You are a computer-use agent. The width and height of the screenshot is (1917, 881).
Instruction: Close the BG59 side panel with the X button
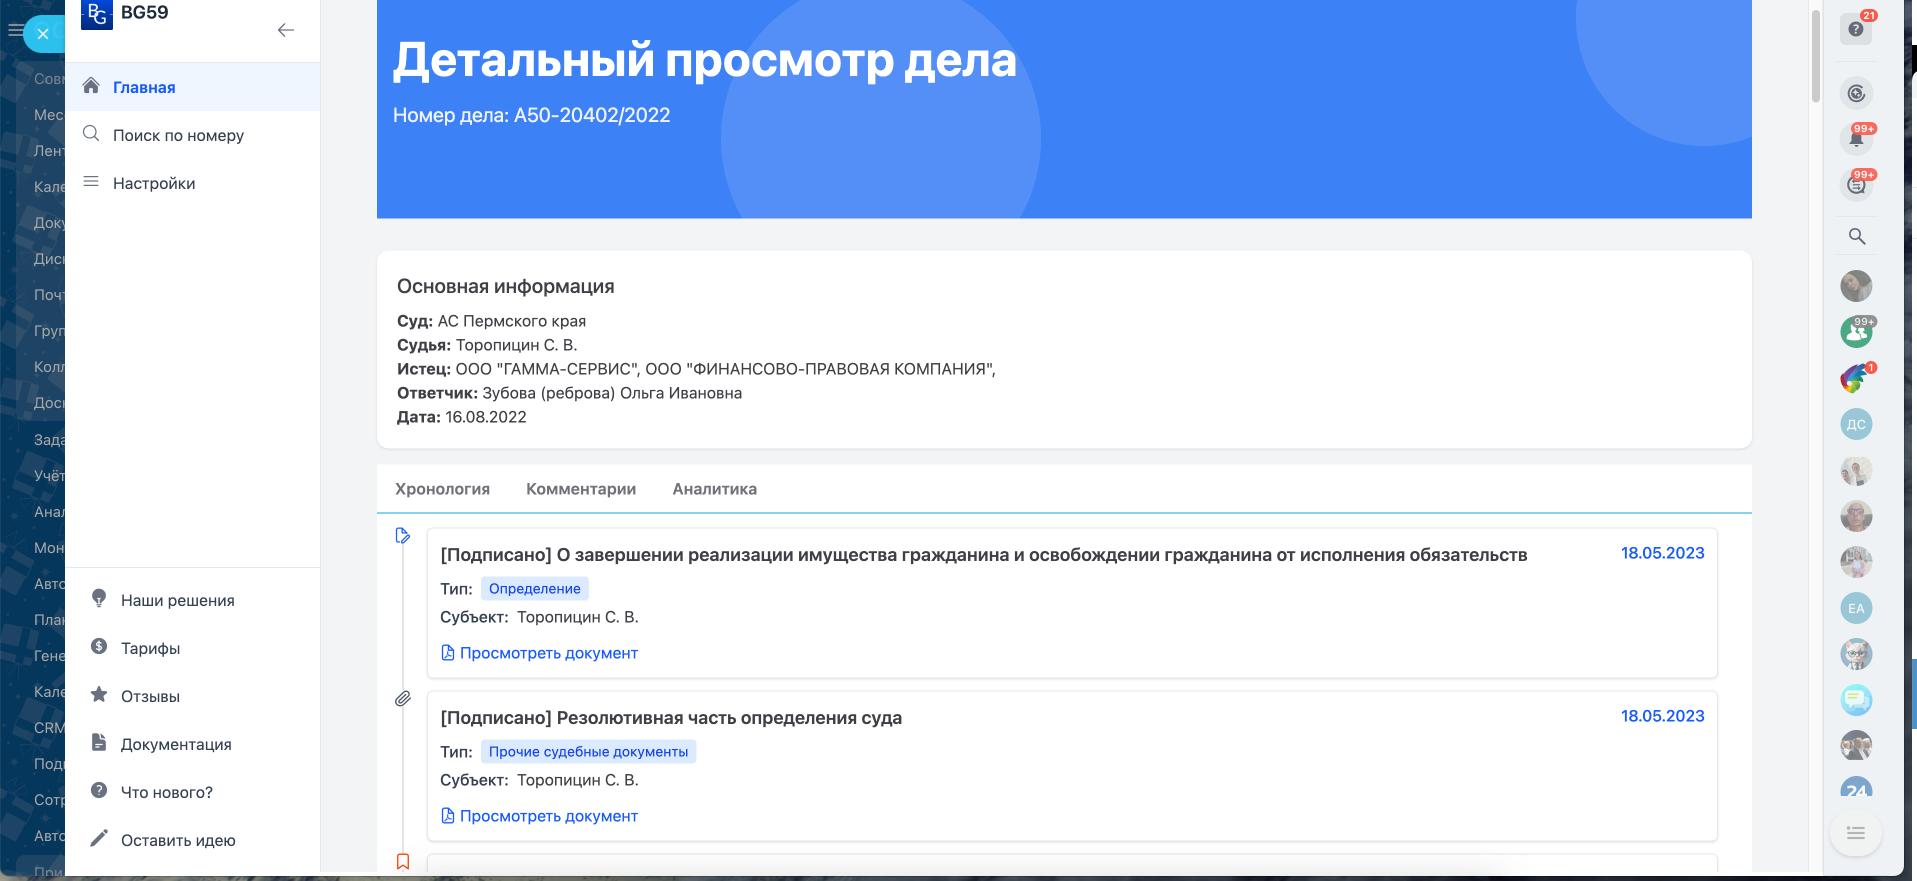pos(43,34)
